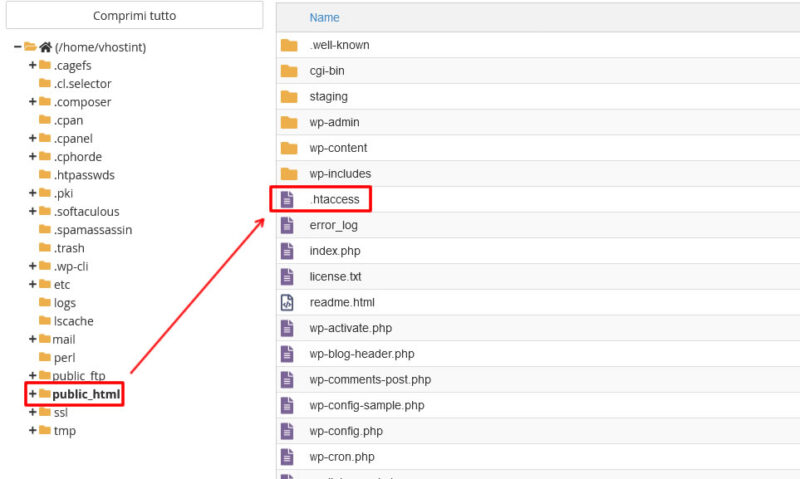The width and height of the screenshot is (800, 479).
Task: Select the wp-content folder name
Action: coord(338,148)
